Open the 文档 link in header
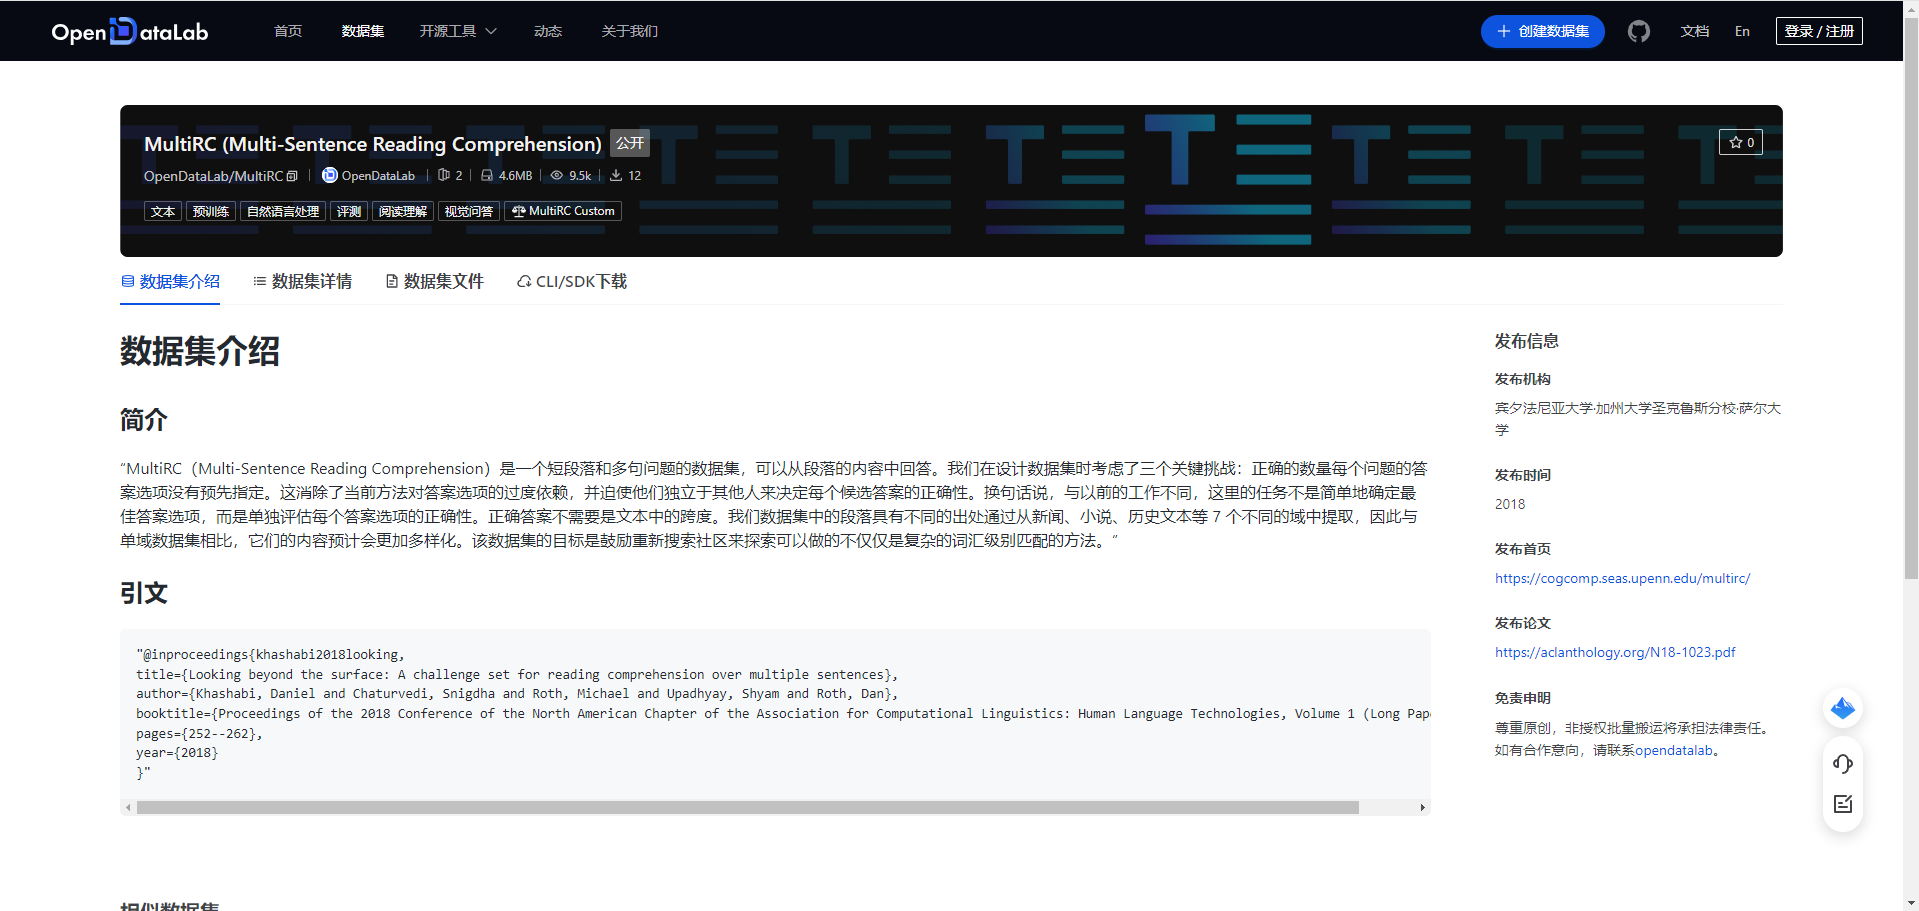This screenshot has width=1919, height=911. [x=1694, y=31]
